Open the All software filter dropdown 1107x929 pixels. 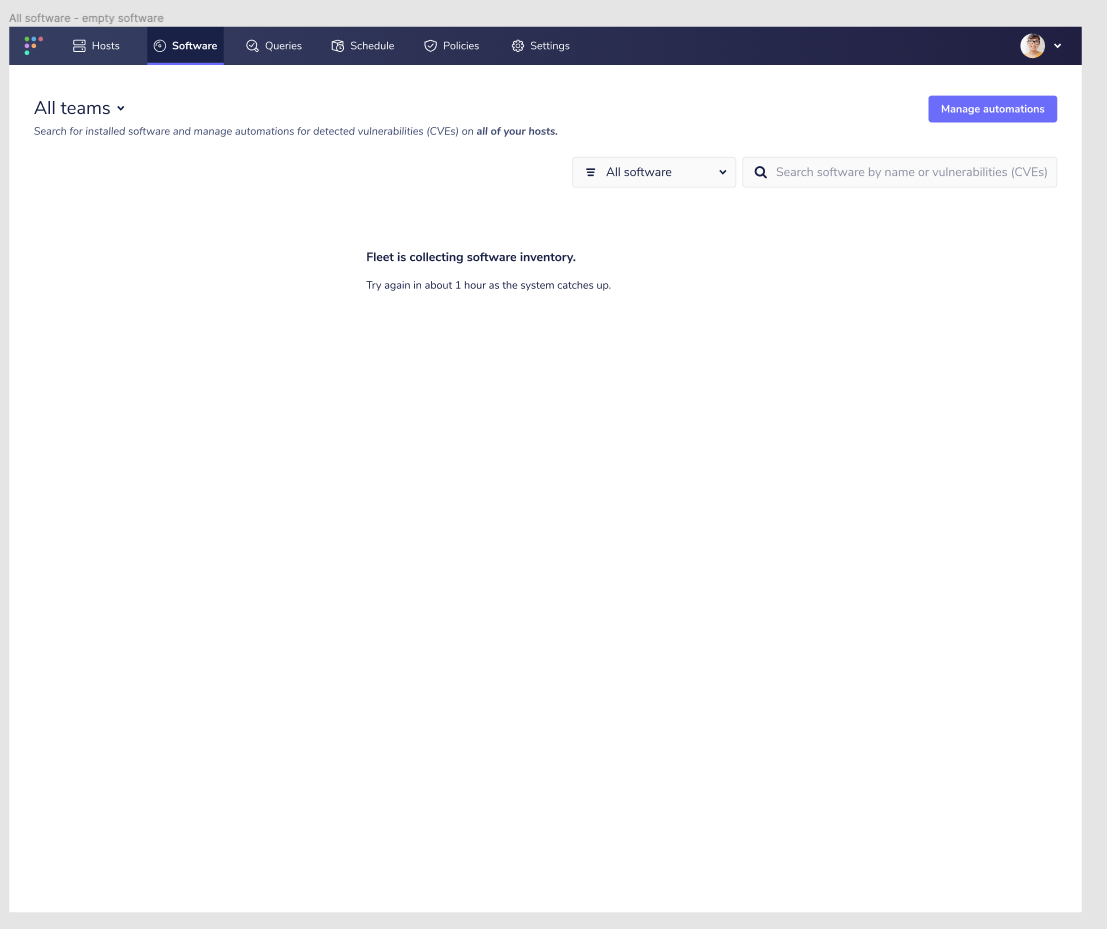point(653,172)
